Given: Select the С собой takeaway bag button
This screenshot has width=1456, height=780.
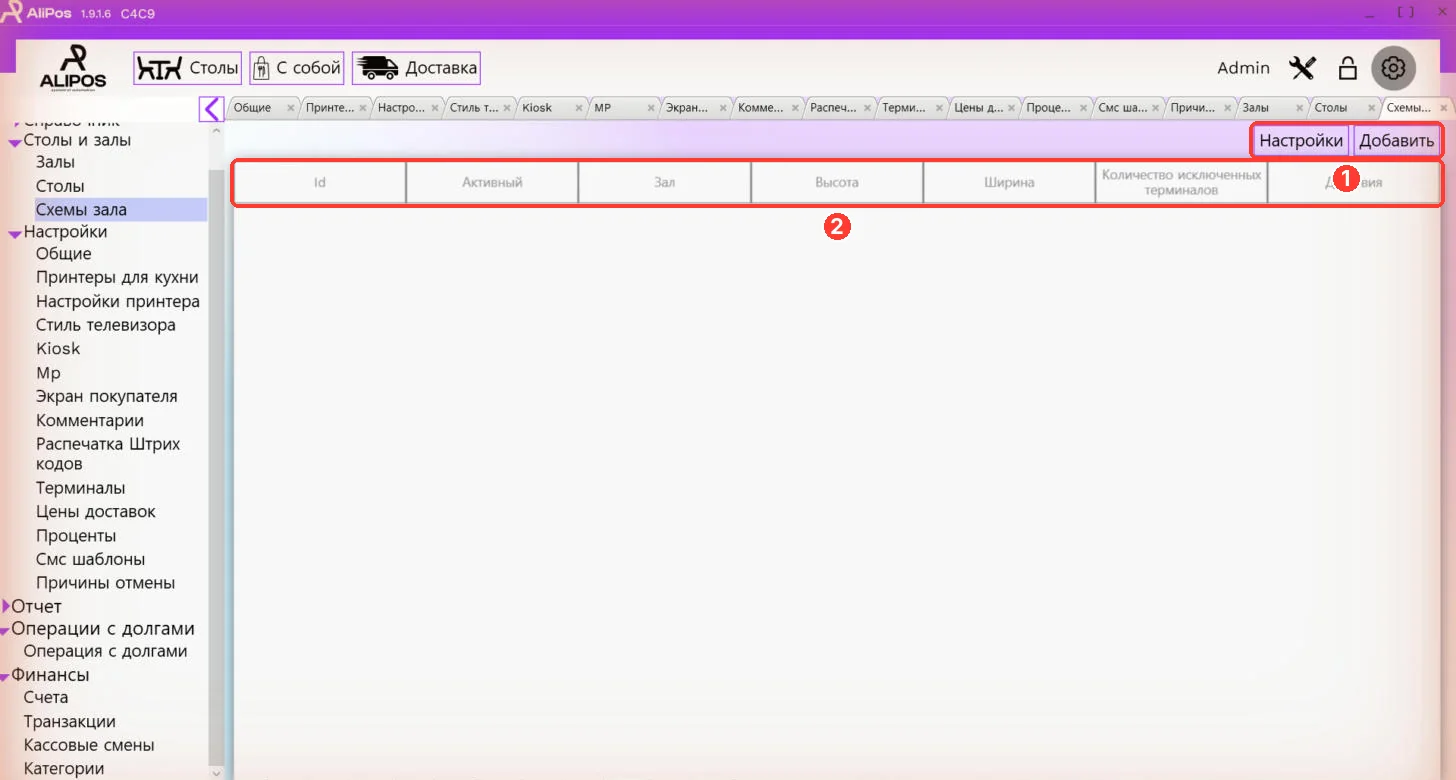Looking at the screenshot, I should pyautogui.click(x=297, y=68).
